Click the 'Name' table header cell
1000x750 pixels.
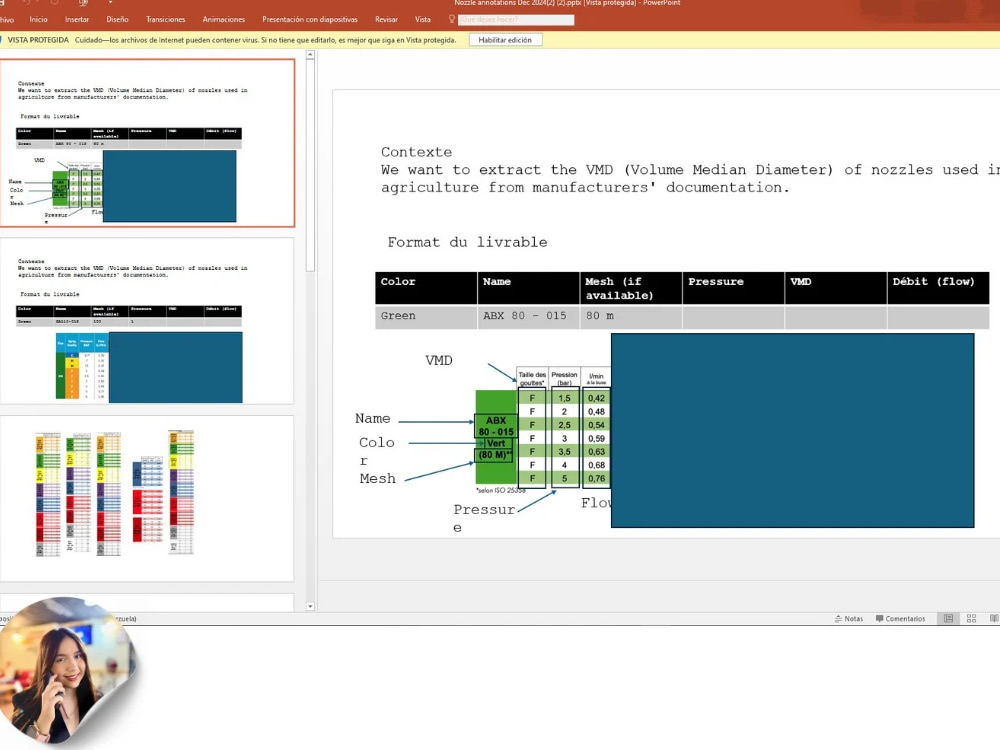click(x=529, y=288)
